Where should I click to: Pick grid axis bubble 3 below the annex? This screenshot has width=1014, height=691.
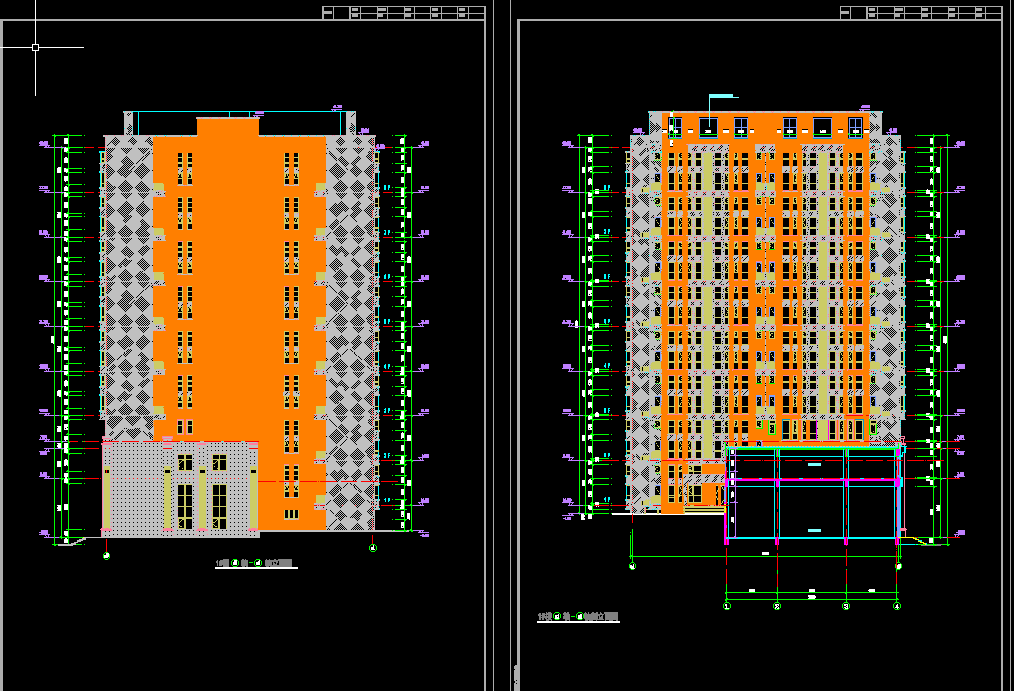(x=846, y=606)
